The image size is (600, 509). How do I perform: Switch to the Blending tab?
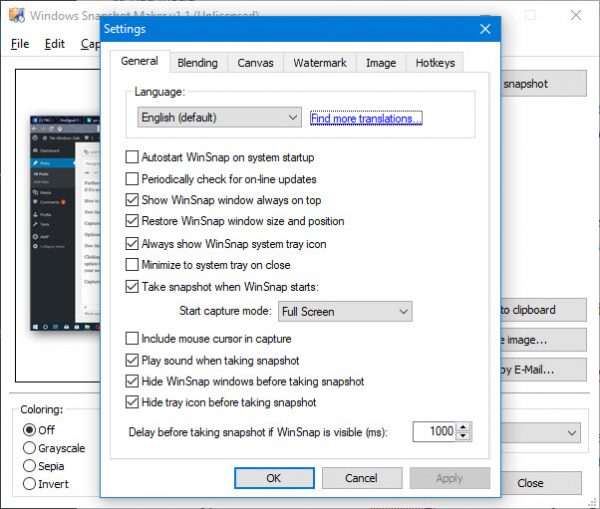(x=197, y=63)
